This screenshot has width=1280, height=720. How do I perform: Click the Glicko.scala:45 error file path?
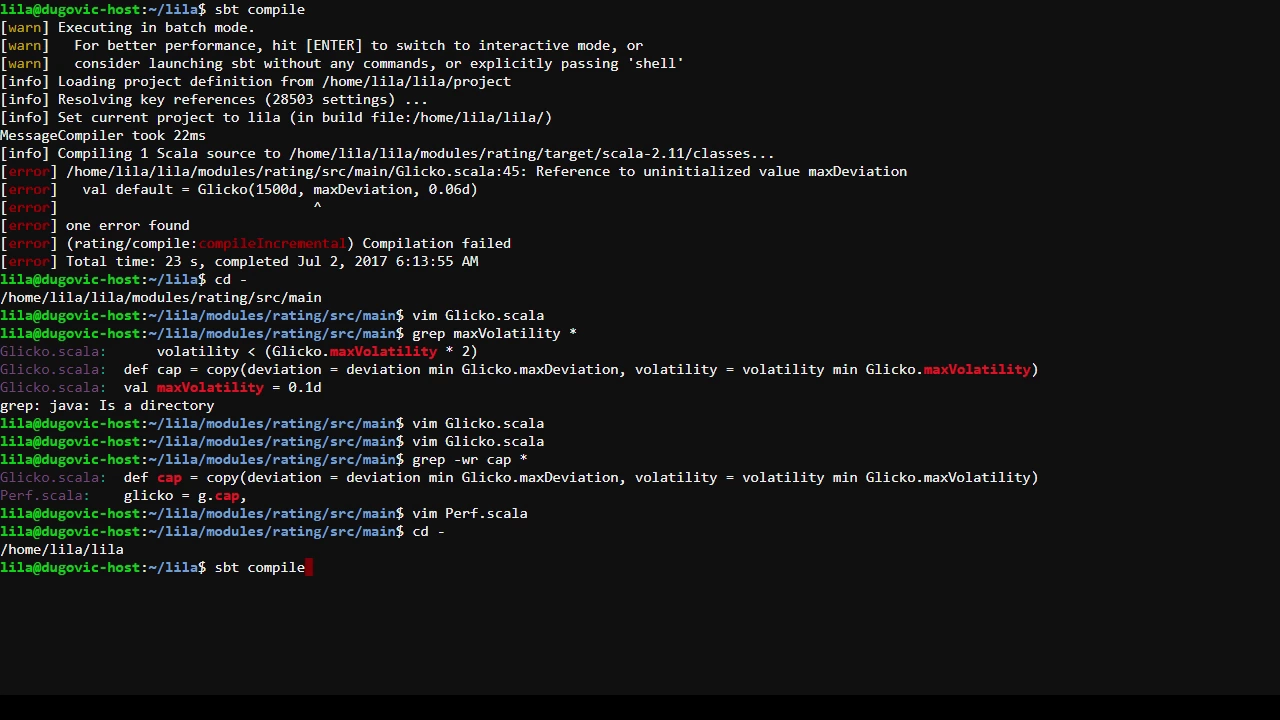coord(296,172)
